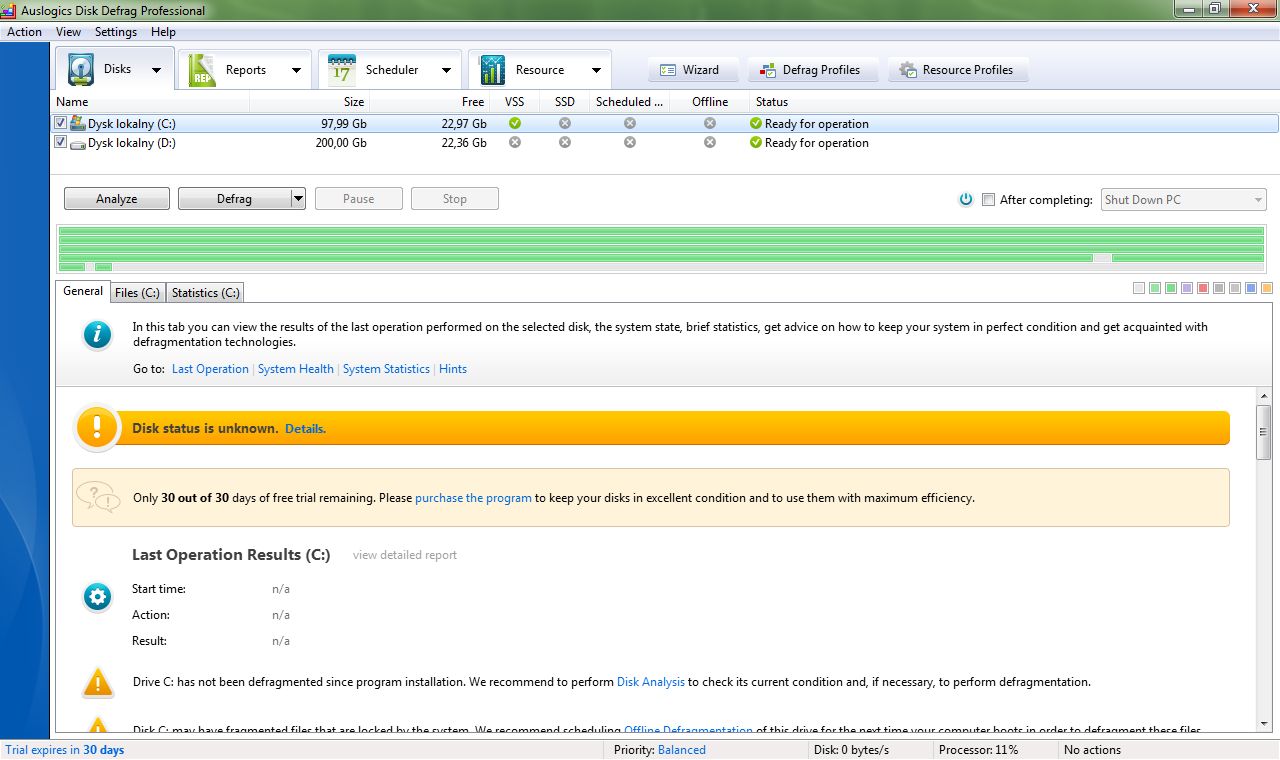Open the Disk Analysis link

coord(651,682)
